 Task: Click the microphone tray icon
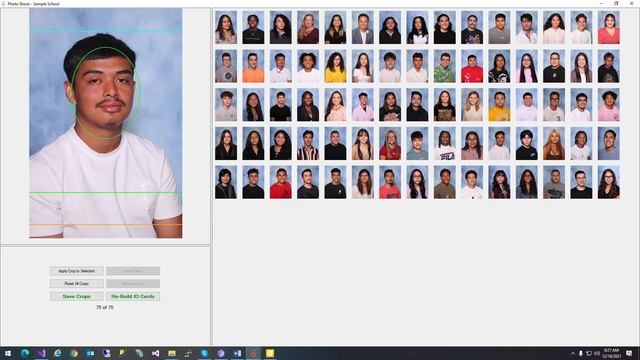pos(581,353)
